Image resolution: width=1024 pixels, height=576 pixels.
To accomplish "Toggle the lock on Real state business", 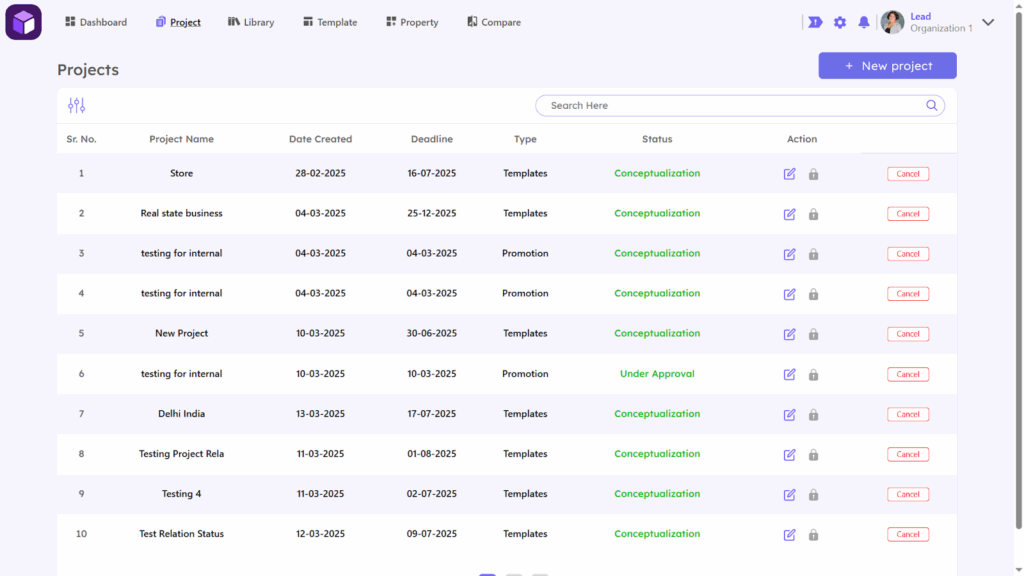I will pos(813,214).
